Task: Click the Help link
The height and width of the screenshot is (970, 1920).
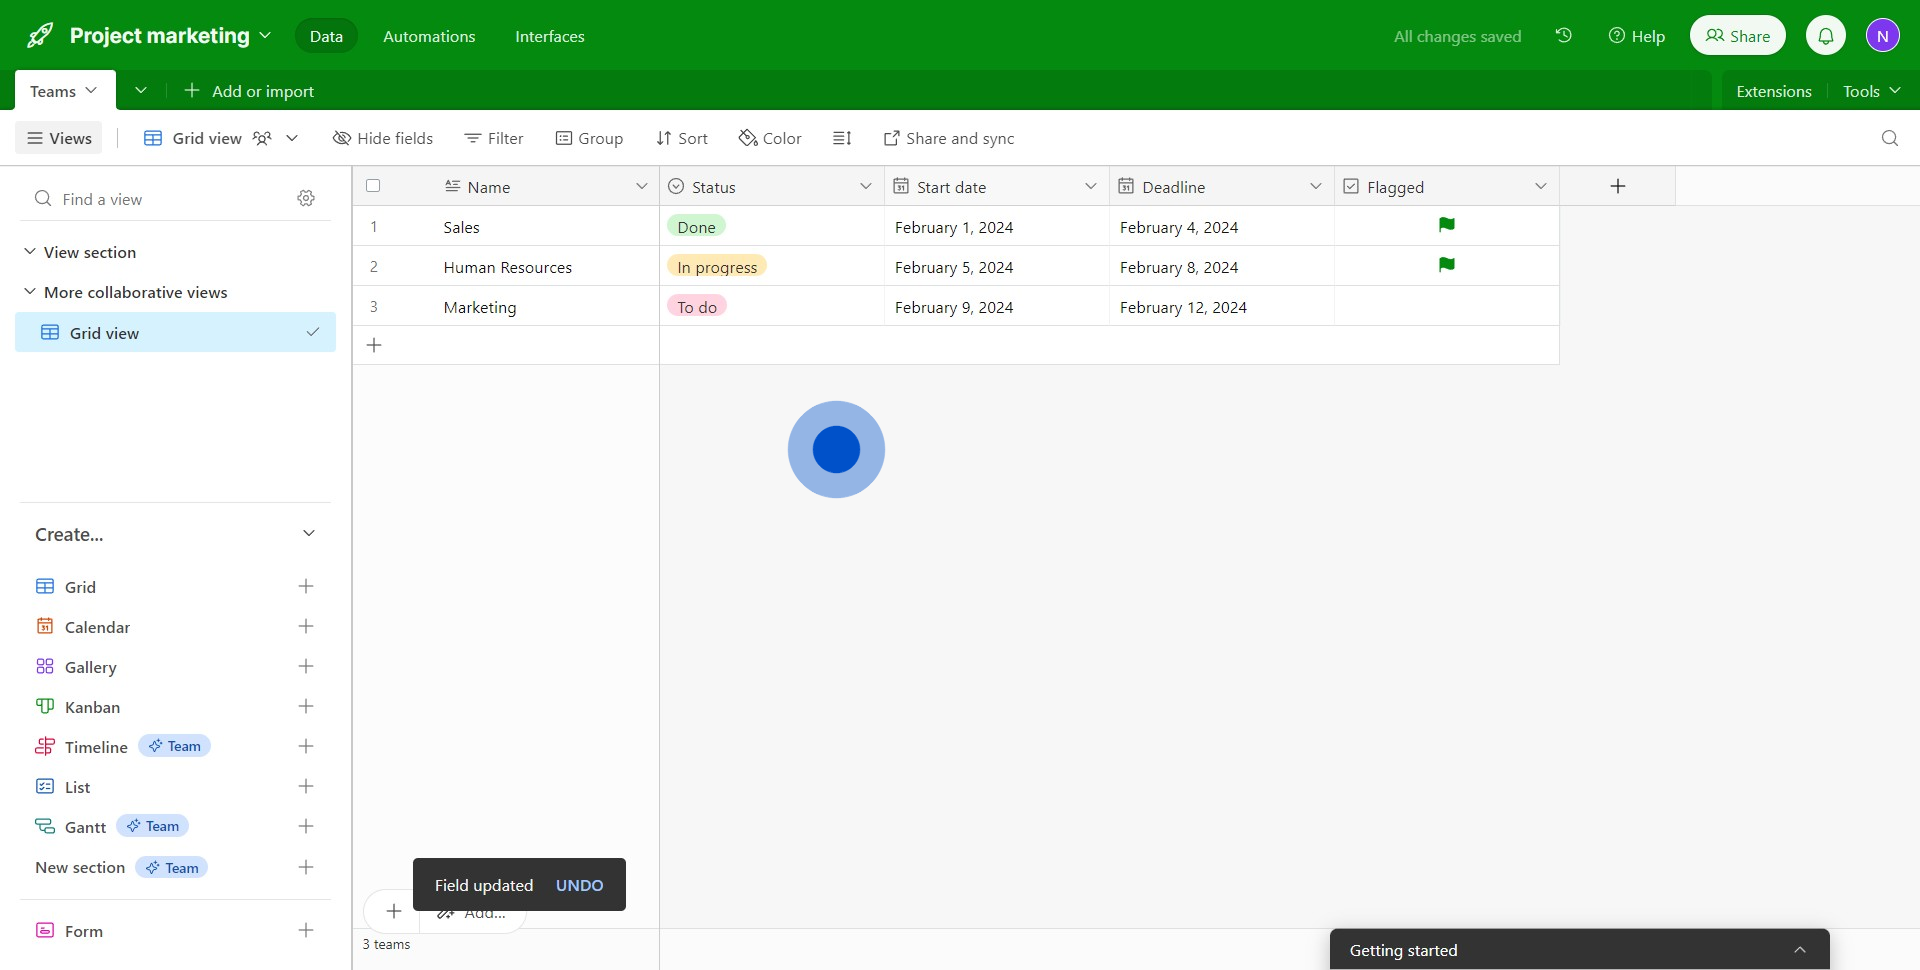Action: [1637, 36]
